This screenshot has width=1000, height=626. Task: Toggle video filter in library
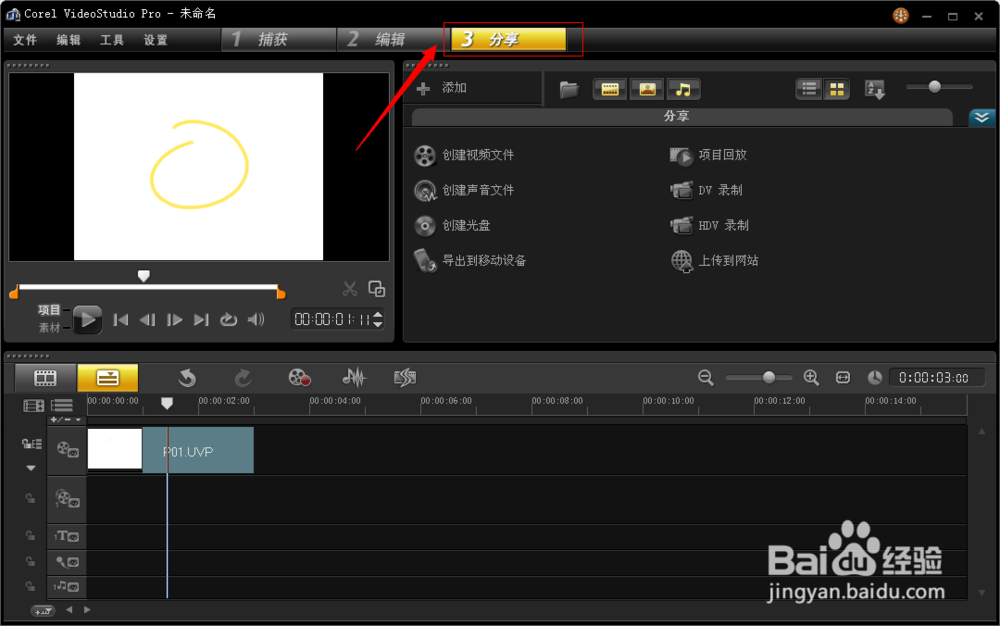coord(610,89)
